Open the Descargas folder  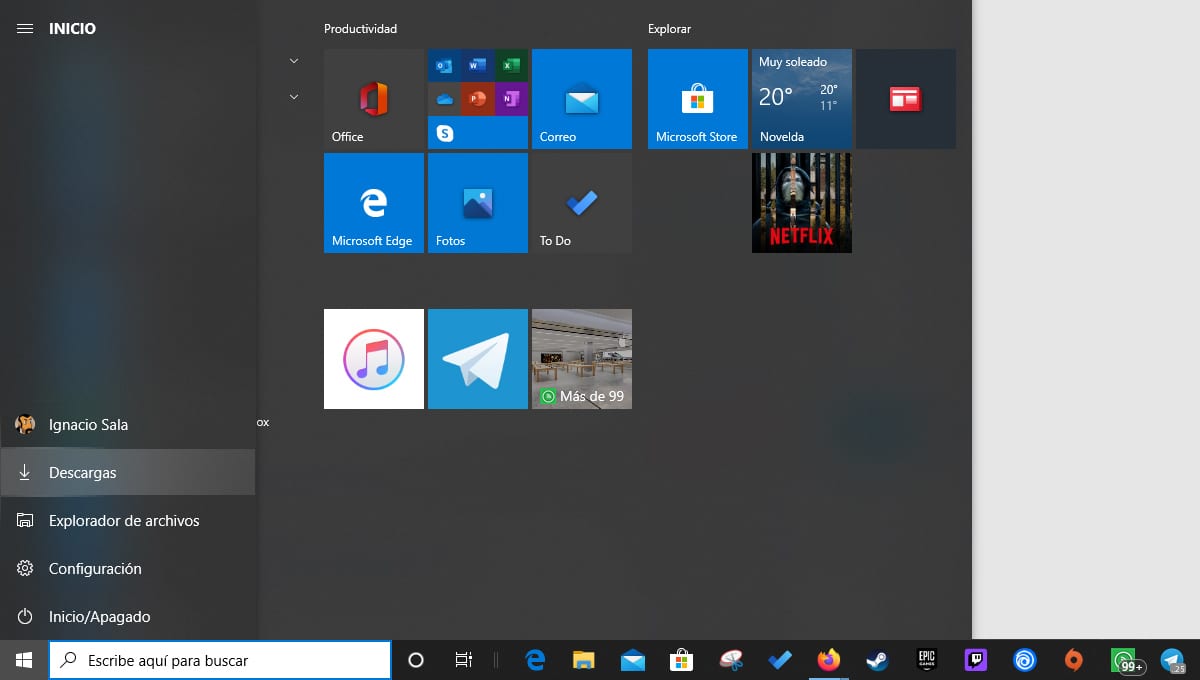128,473
